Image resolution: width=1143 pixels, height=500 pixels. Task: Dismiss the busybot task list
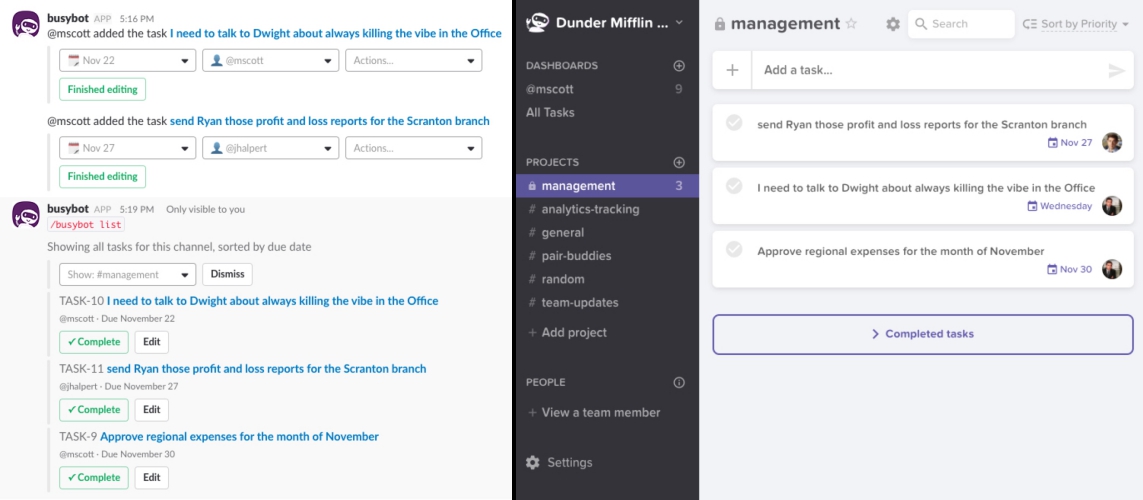click(227, 275)
